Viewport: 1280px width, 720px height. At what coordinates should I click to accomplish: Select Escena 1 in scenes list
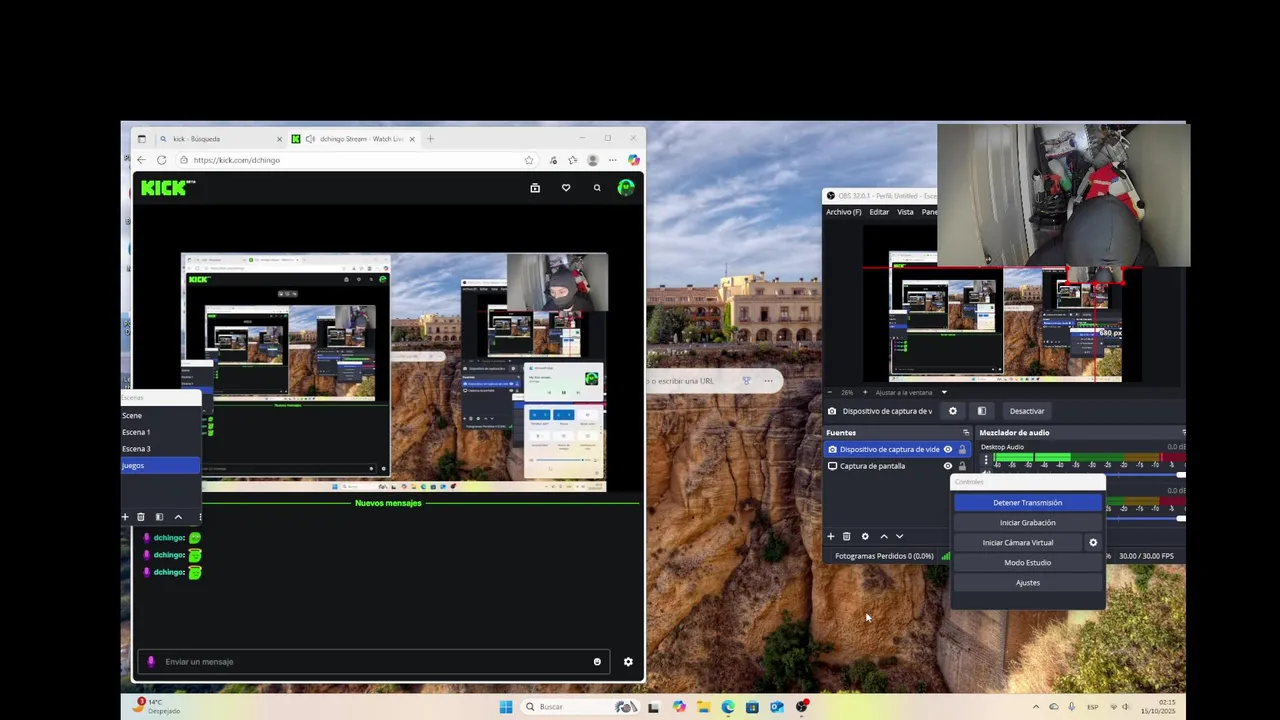(x=160, y=432)
